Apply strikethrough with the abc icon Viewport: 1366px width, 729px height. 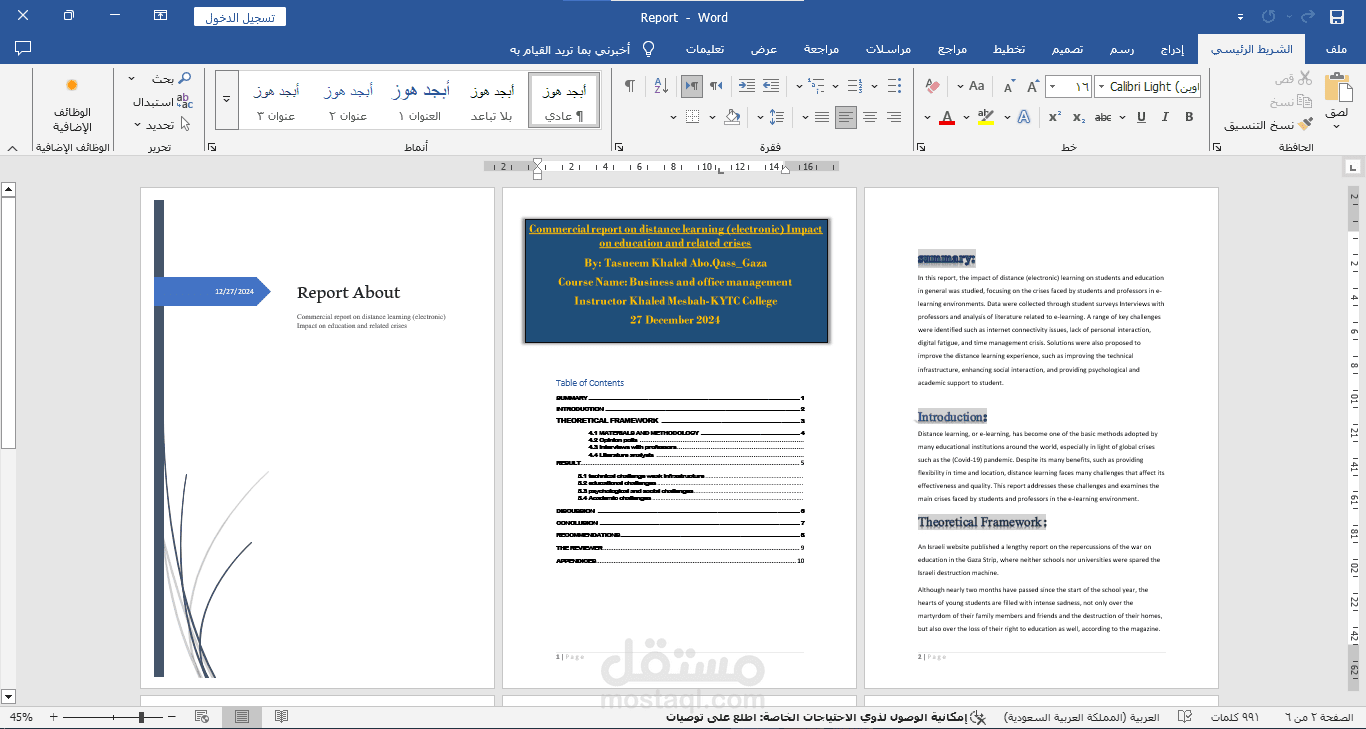(1103, 117)
